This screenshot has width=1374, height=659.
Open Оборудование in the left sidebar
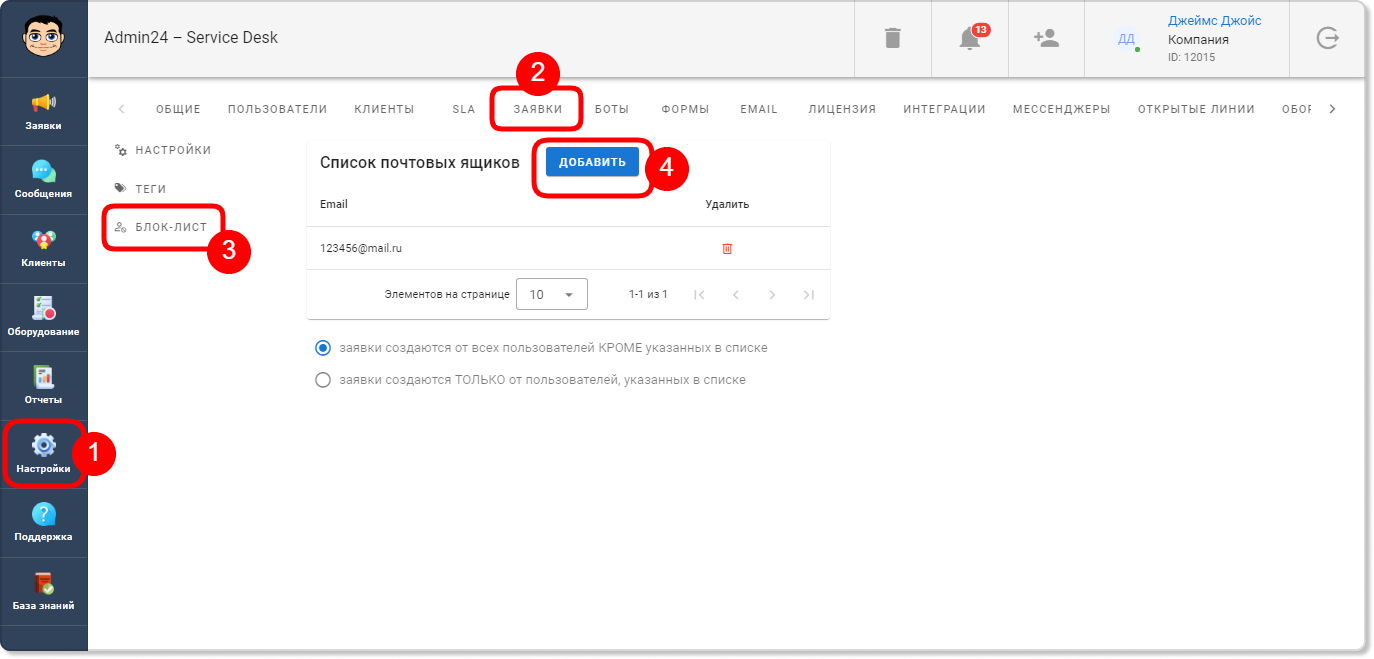[44, 318]
